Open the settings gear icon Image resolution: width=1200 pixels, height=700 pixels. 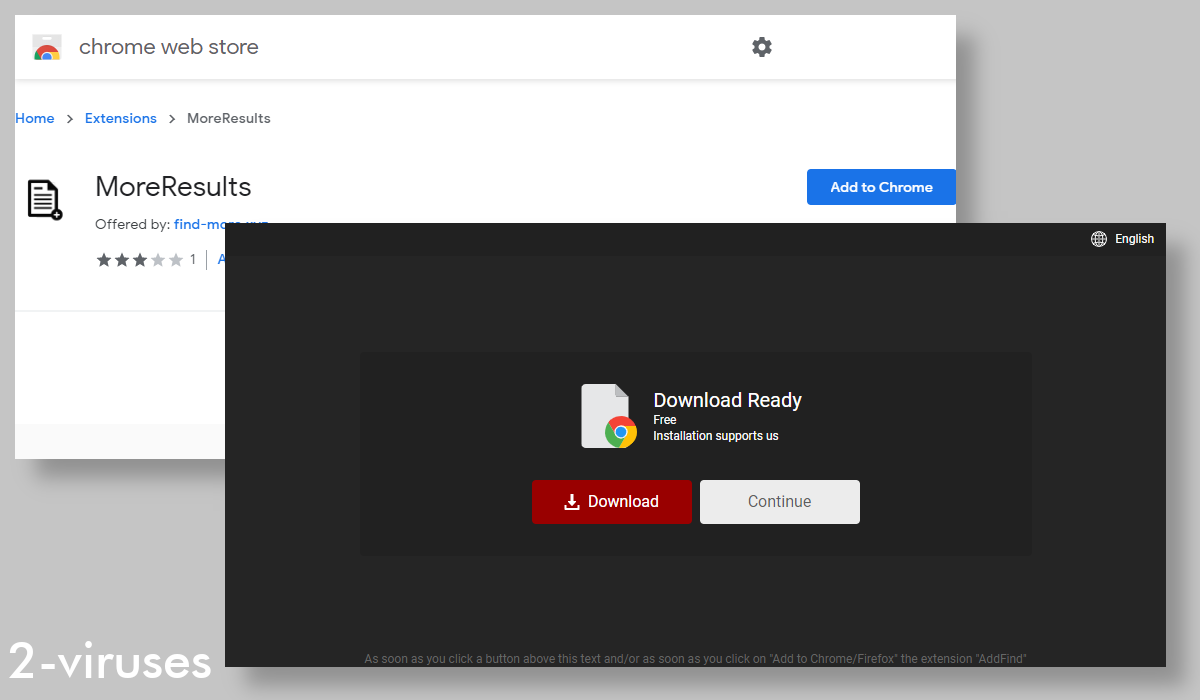pos(762,46)
